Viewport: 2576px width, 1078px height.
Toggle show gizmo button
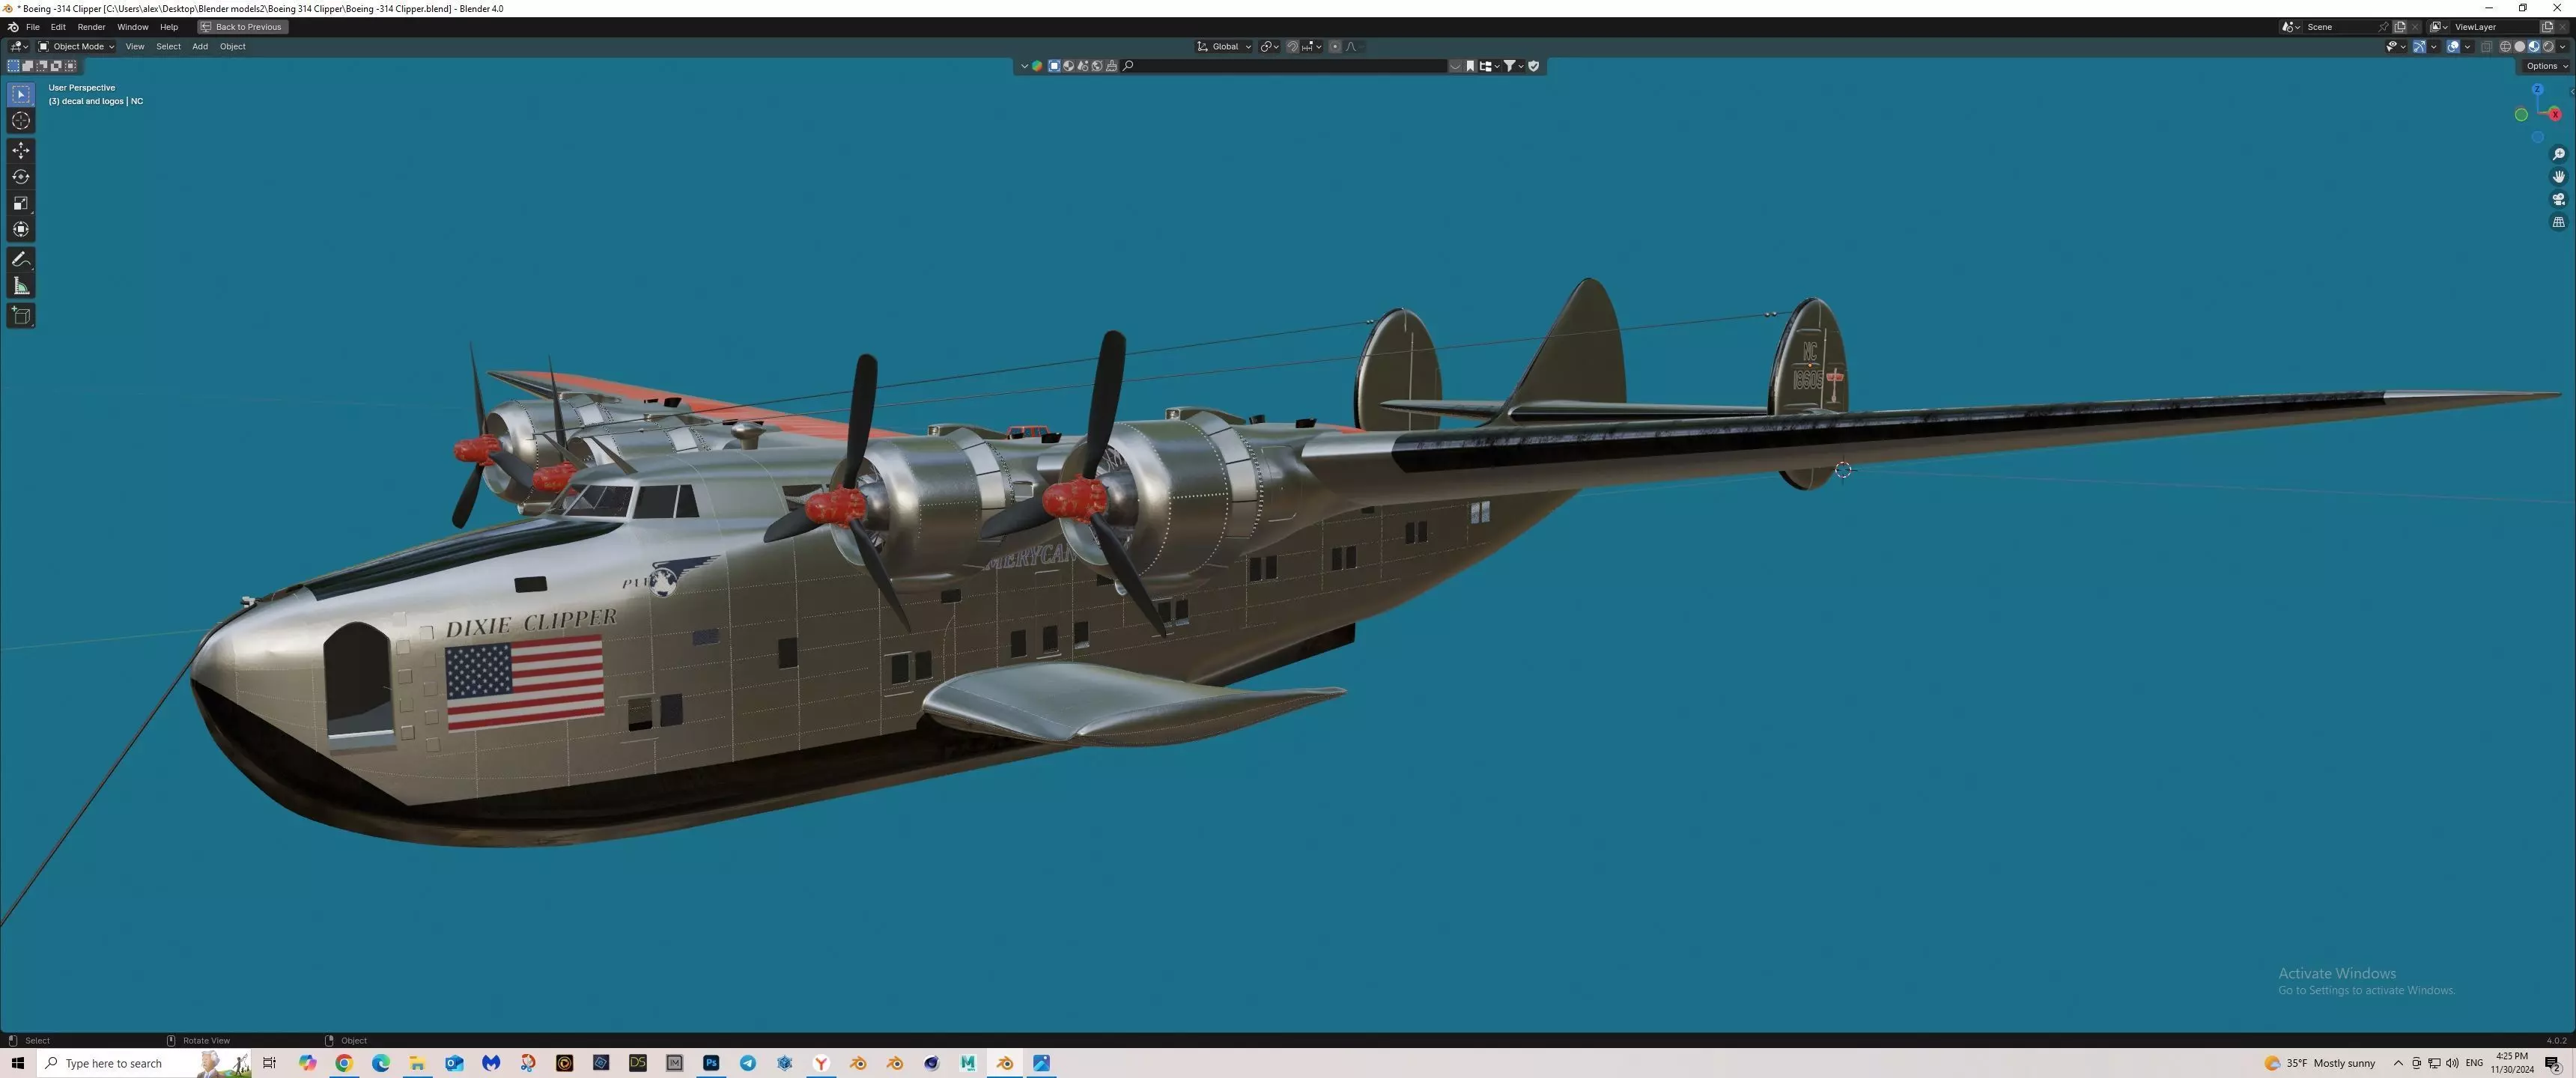[x=2419, y=46]
